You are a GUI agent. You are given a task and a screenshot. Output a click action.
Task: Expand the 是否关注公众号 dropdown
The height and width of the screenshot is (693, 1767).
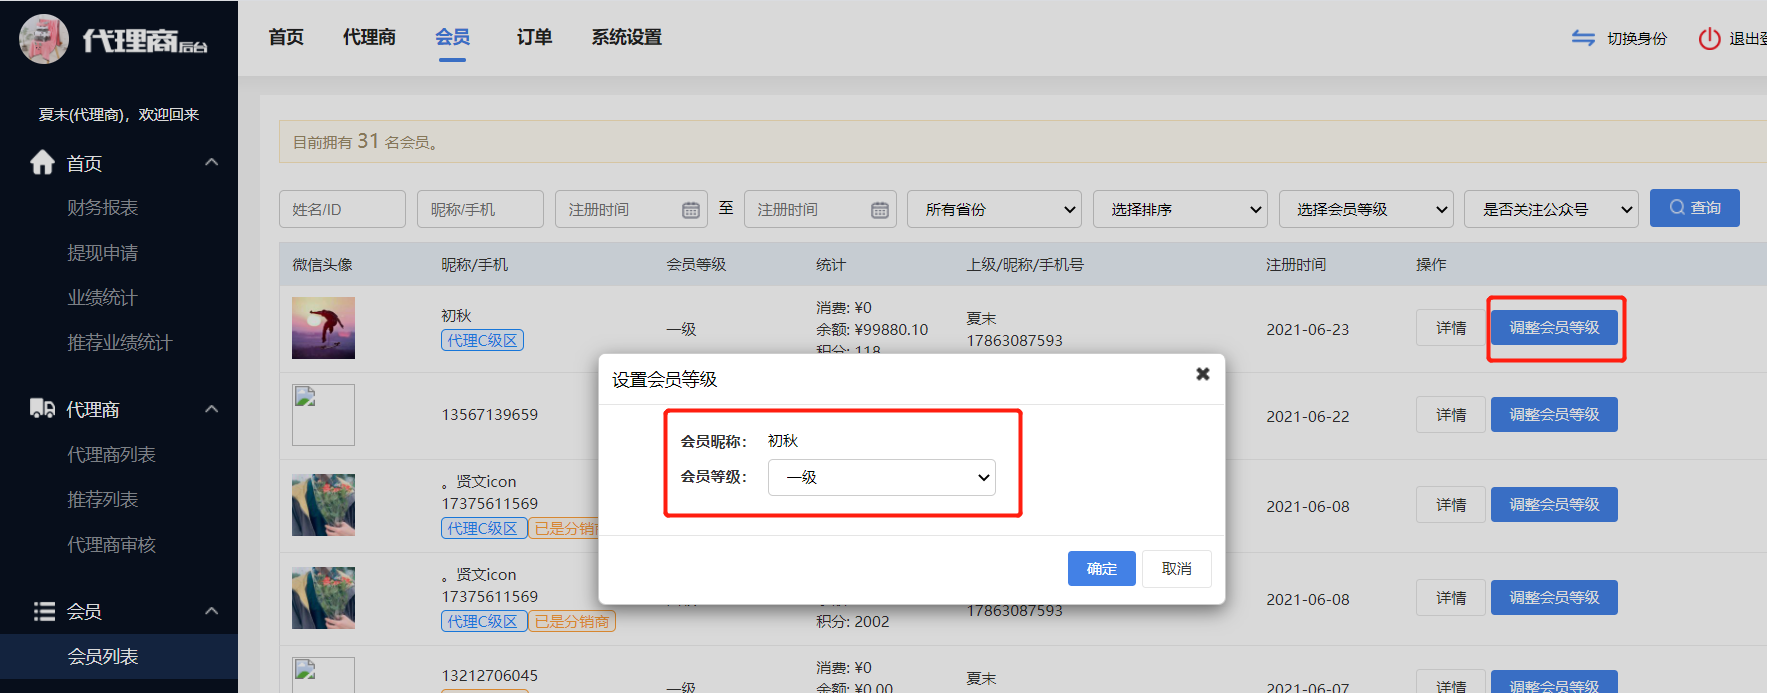coord(1550,210)
